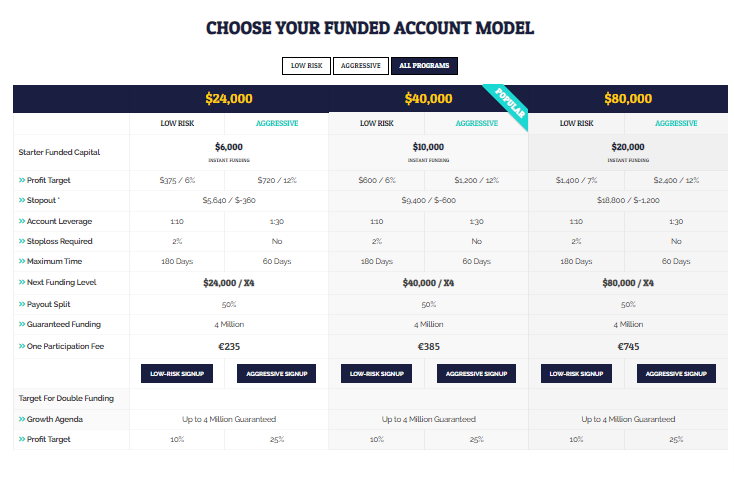This screenshot has height=481, width=734.
Task: Click Low-Risk Signup under $24,000
Action: [177, 373]
